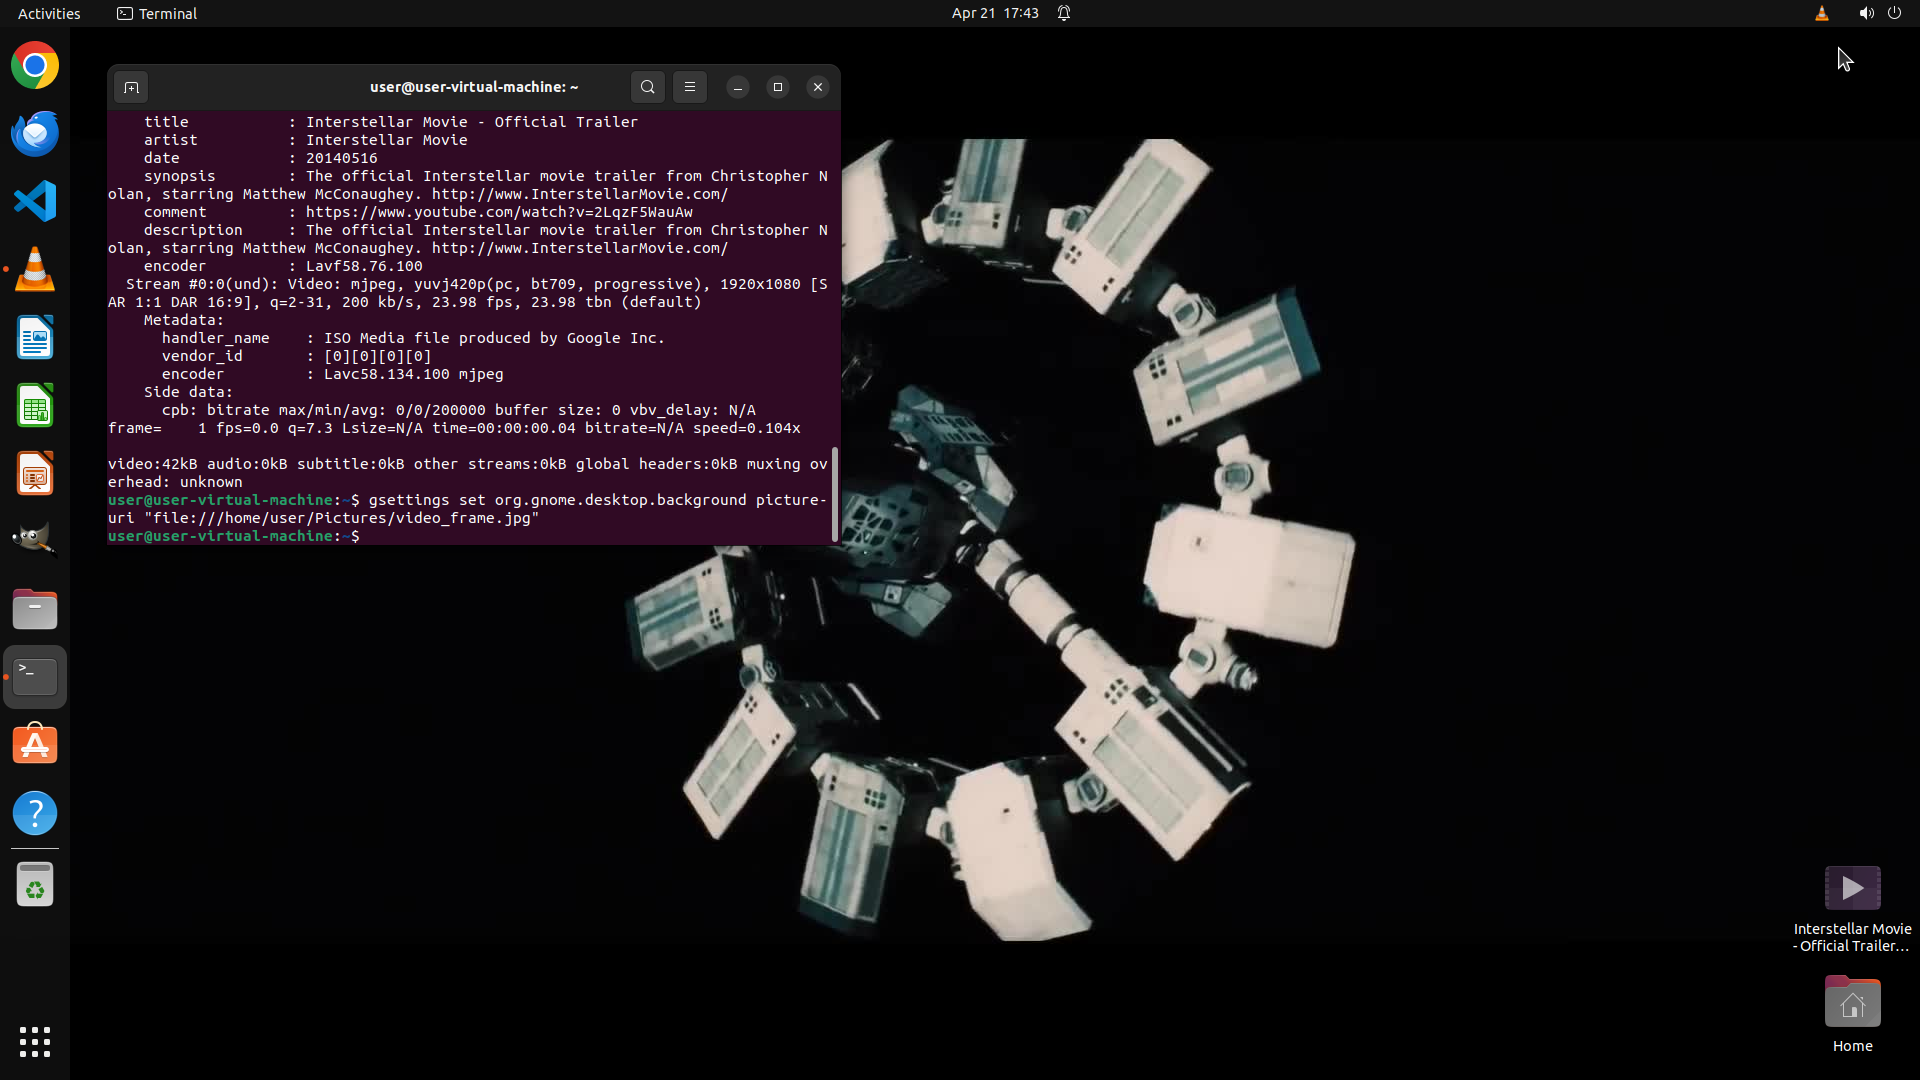Launch Google Chrome from the dock
Screen dimensions: 1920x1080
click(35, 66)
